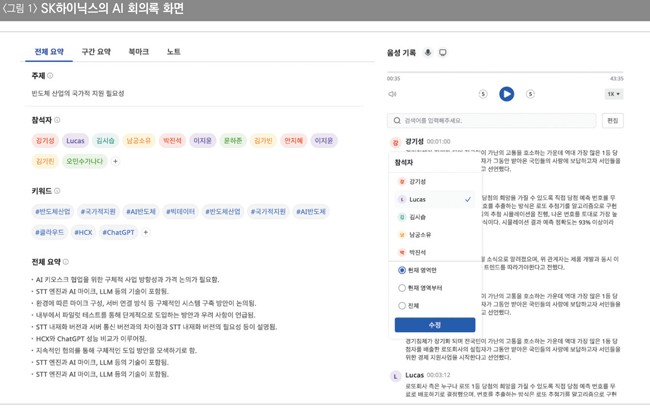Open the info icon next to 주제
Image resolution: width=650 pixels, height=408 pixels.
51,76
